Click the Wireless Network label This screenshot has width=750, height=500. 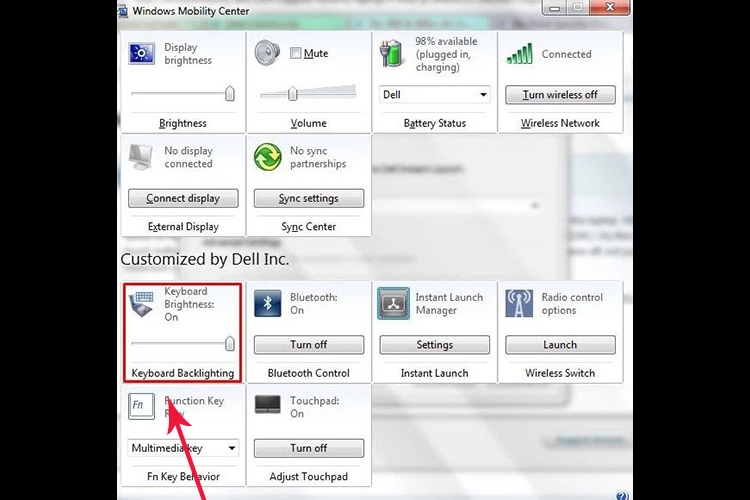(x=560, y=123)
